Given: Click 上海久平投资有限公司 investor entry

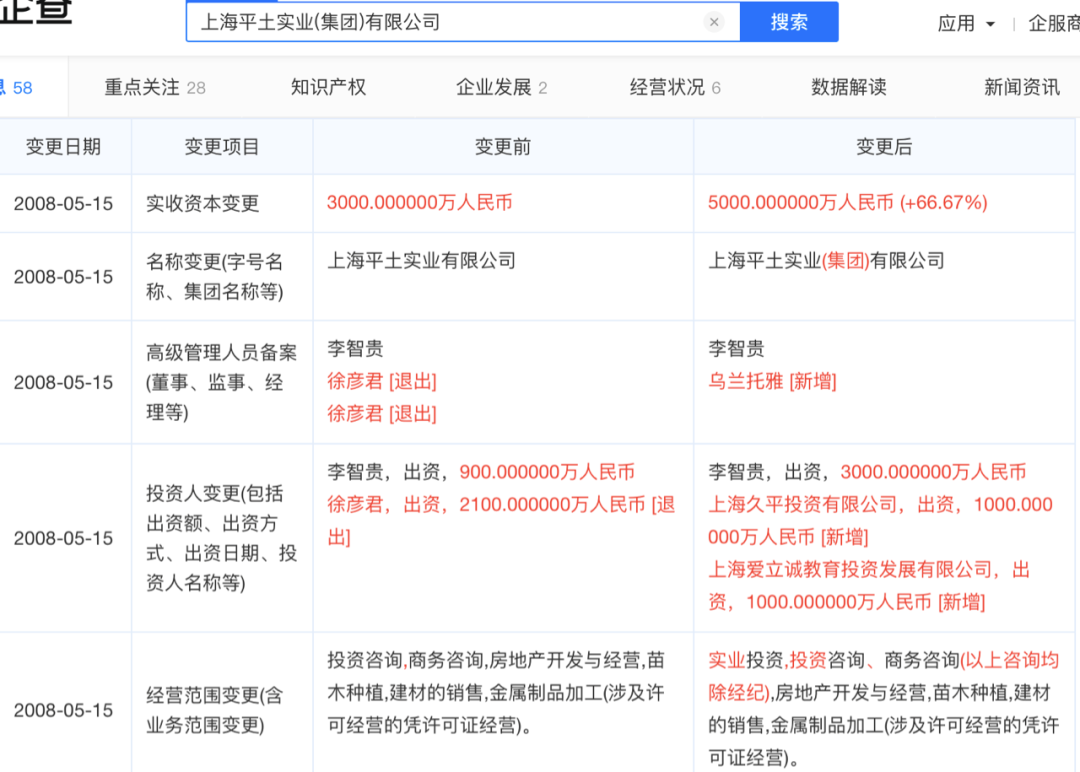Looking at the screenshot, I should click(880, 521).
